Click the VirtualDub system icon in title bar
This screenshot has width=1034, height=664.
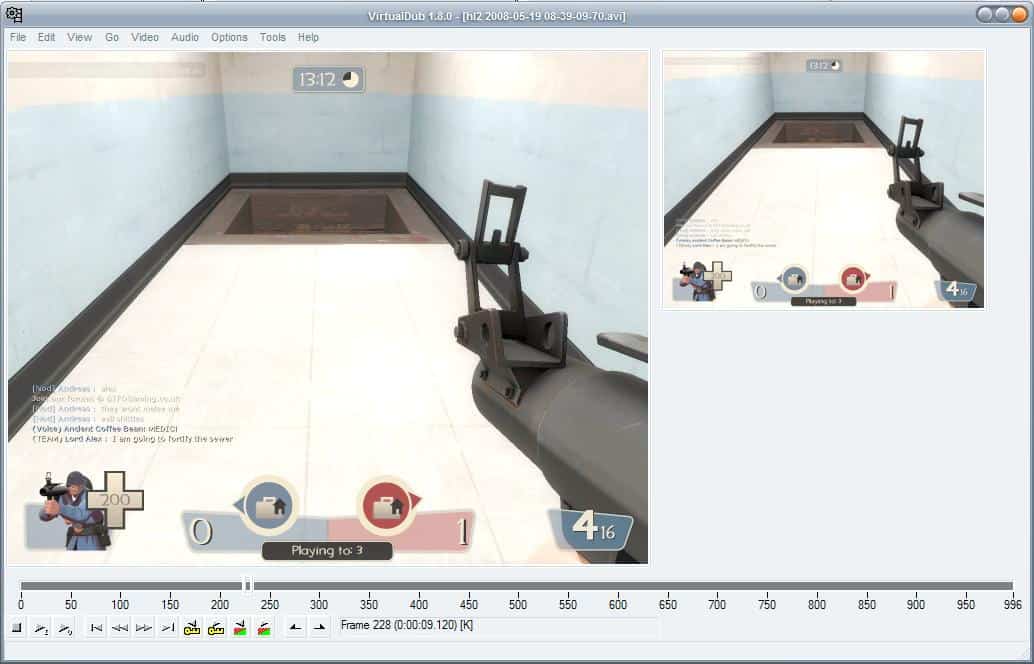click(x=14, y=14)
